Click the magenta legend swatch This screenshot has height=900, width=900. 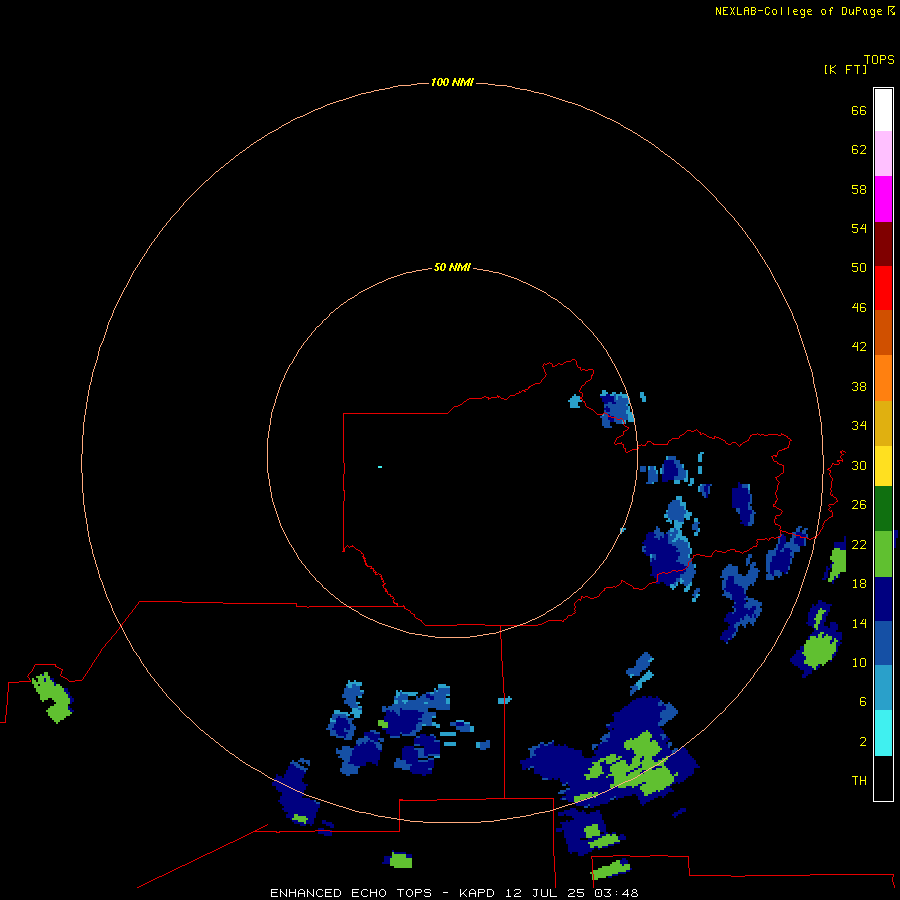[883, 199]
